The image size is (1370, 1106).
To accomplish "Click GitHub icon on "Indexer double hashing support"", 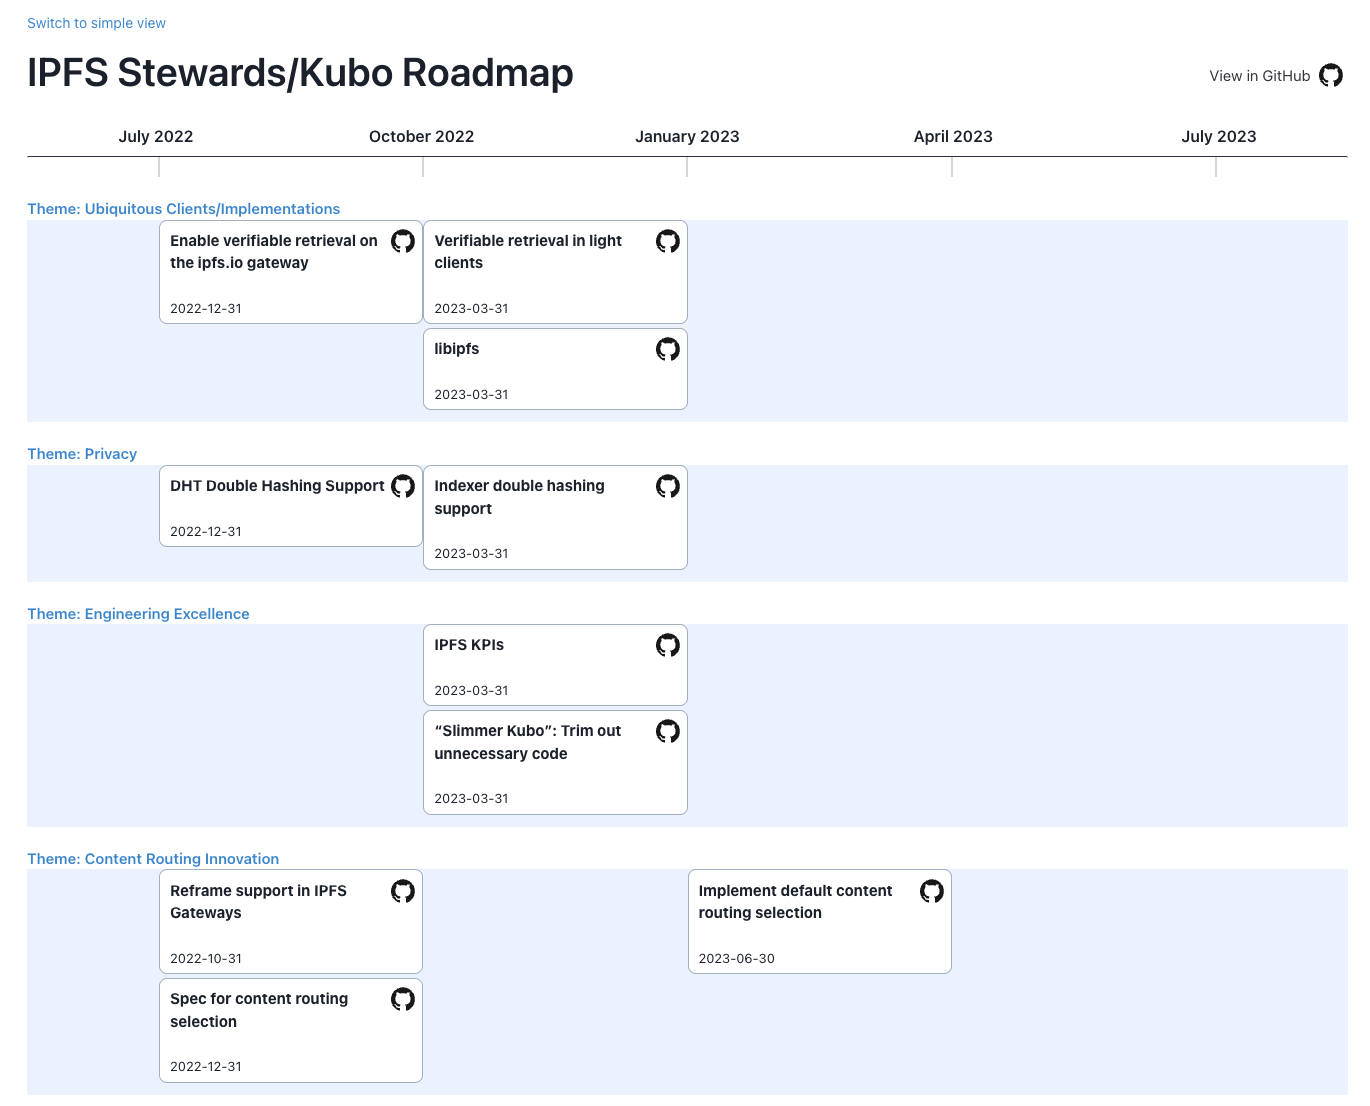I will click(668, 486).
